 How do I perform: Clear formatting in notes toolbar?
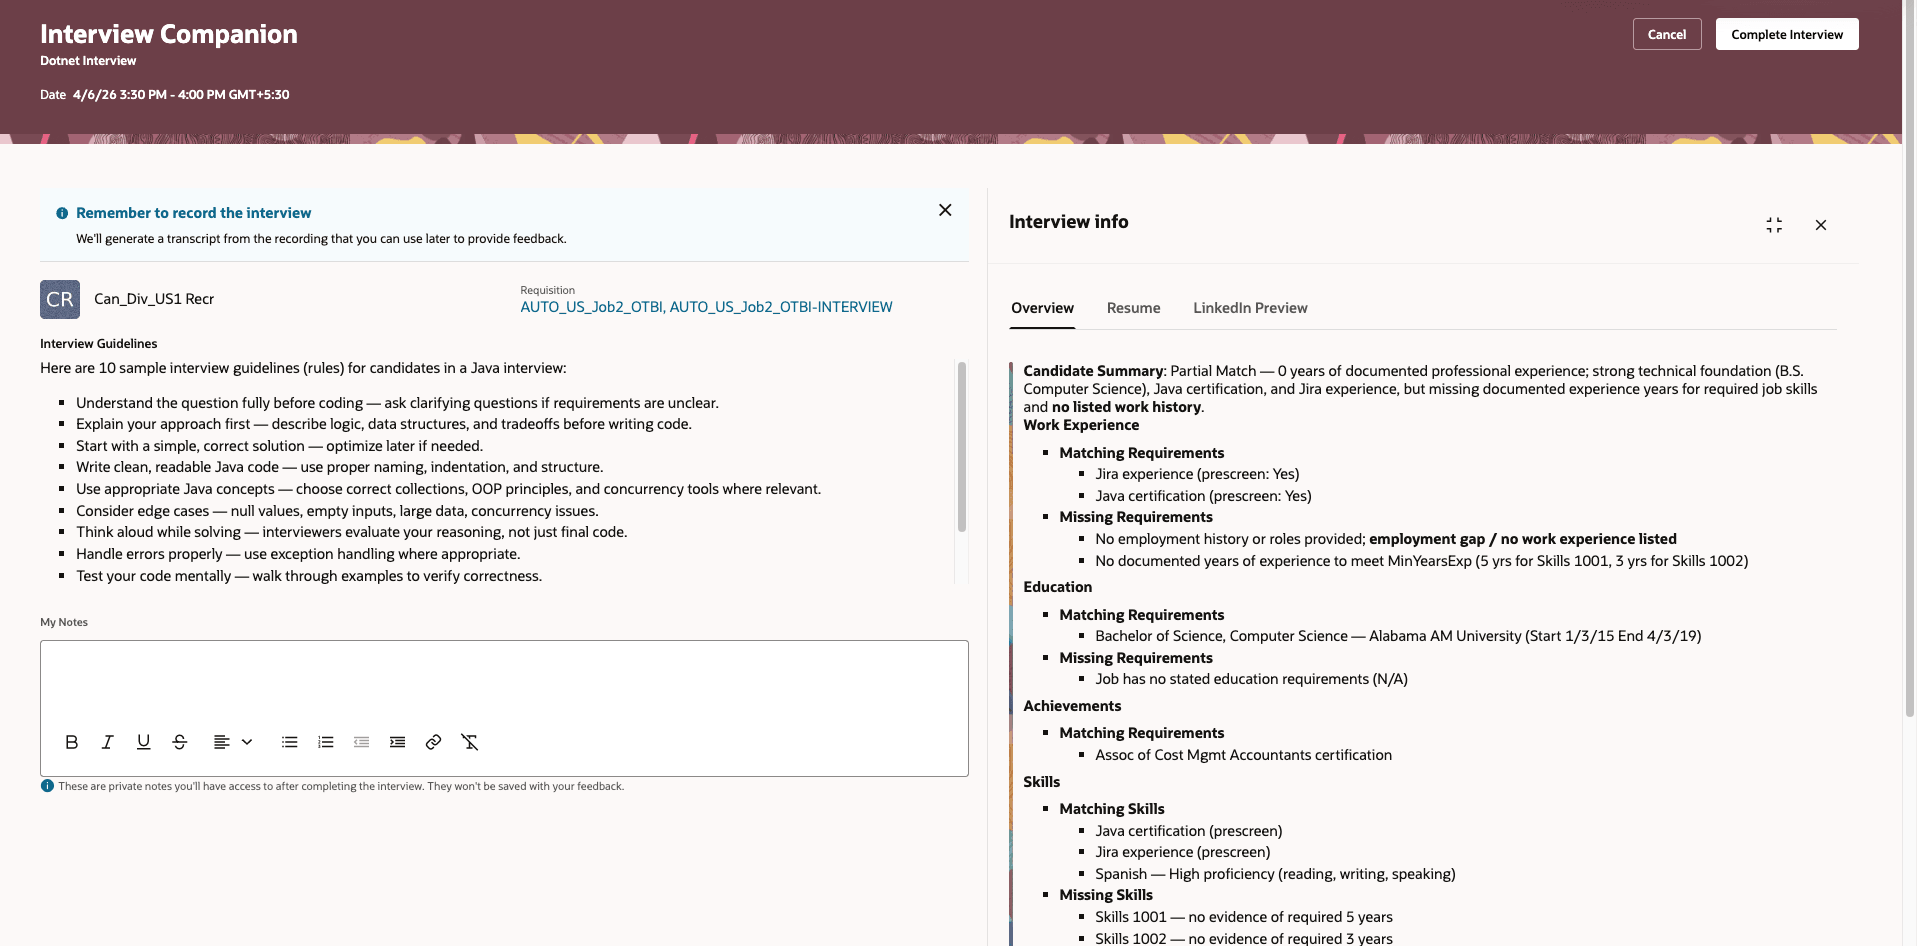click(469, 742)
